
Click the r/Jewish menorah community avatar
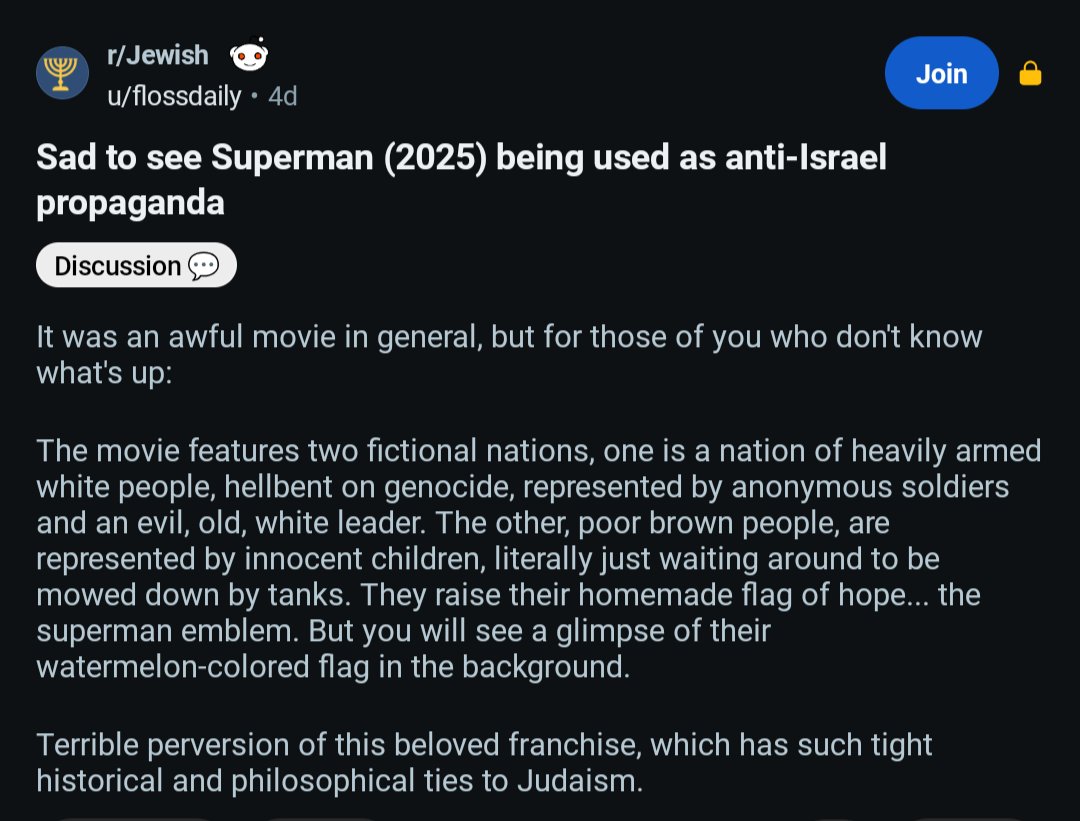[62, 73]
